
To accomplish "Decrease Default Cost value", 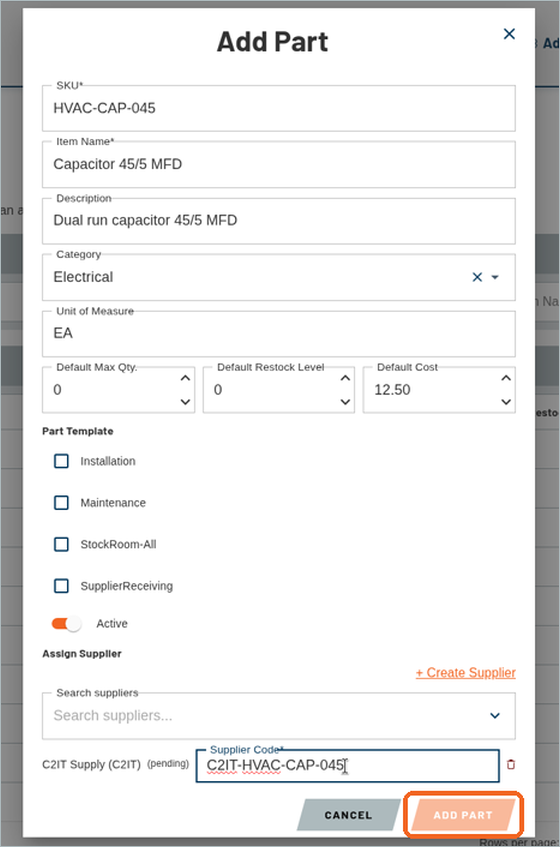I will coord(505,402).
